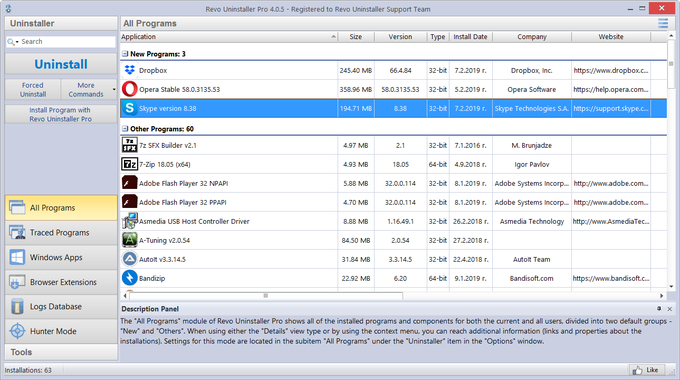Click the sort arrow on Application column
This screenshot has height=380, width=680.
click(333, 37)
